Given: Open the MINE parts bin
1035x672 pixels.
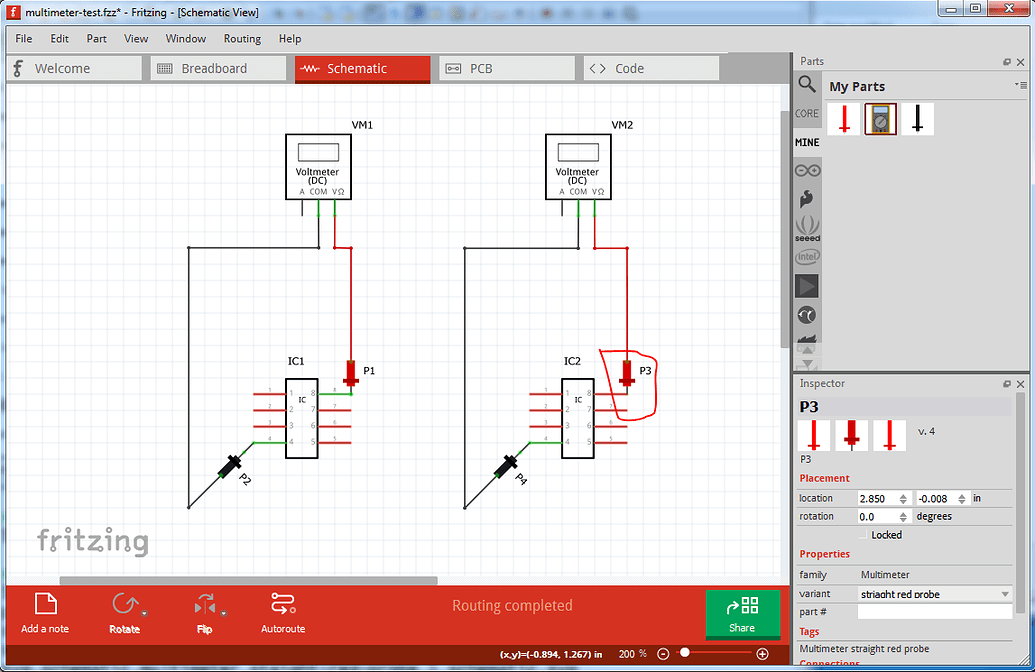Looking at the screenshot, I should tap(806, 142).
